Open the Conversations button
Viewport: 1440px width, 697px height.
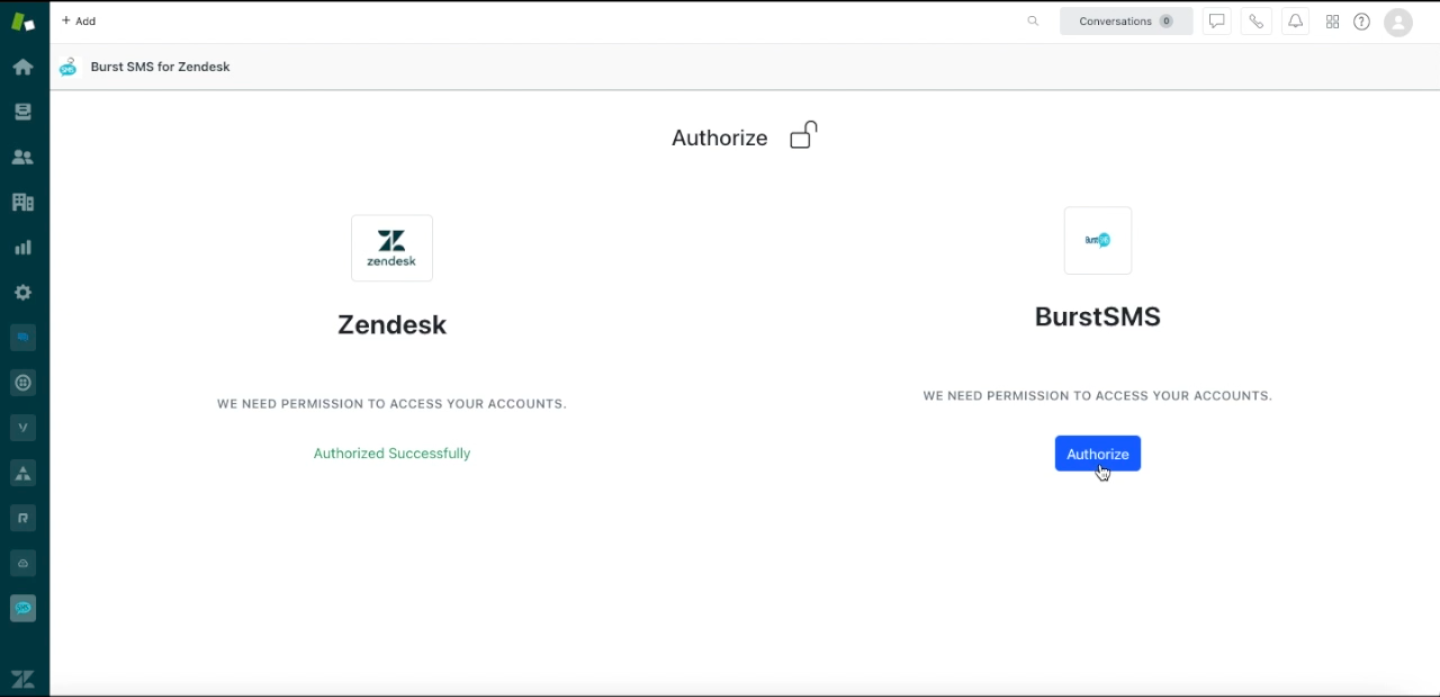1126,21
